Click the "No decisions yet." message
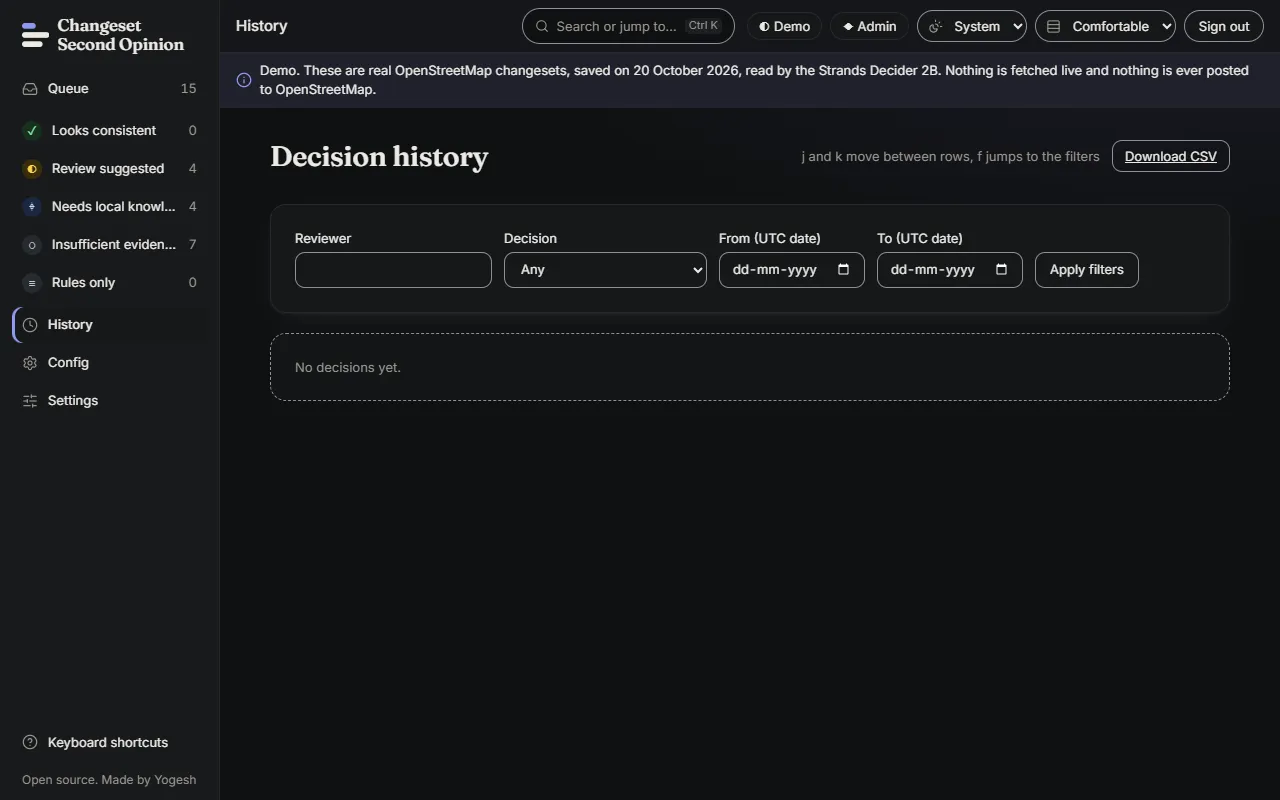The image size is (1280, 800). (x=348, y=368)
